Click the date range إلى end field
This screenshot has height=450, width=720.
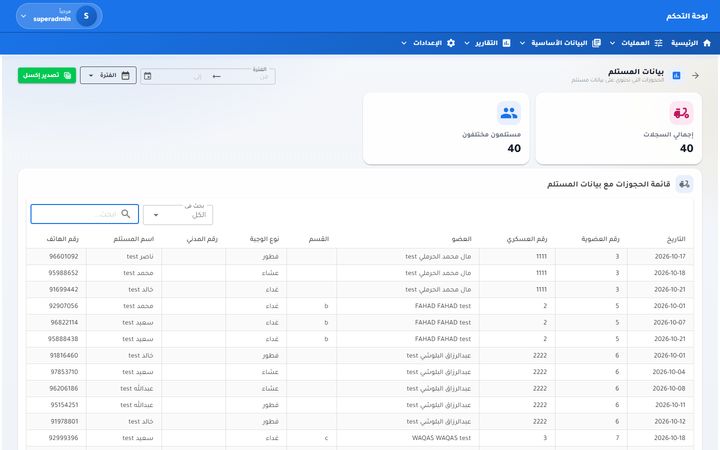(184, 76)
